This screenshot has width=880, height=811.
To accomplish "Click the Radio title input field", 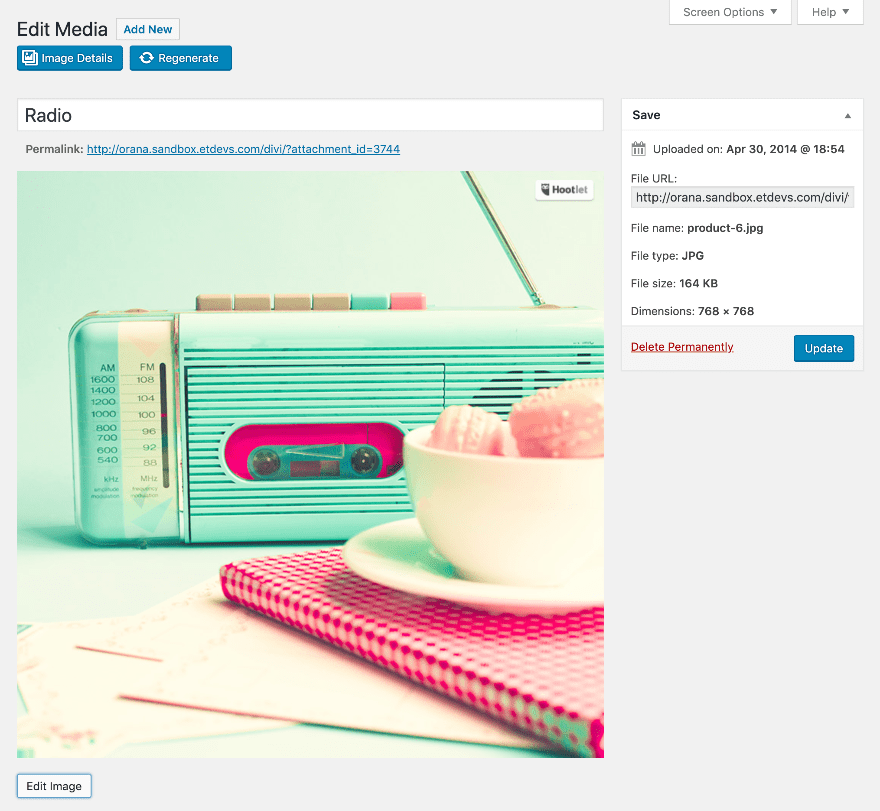I will (310, 115).
